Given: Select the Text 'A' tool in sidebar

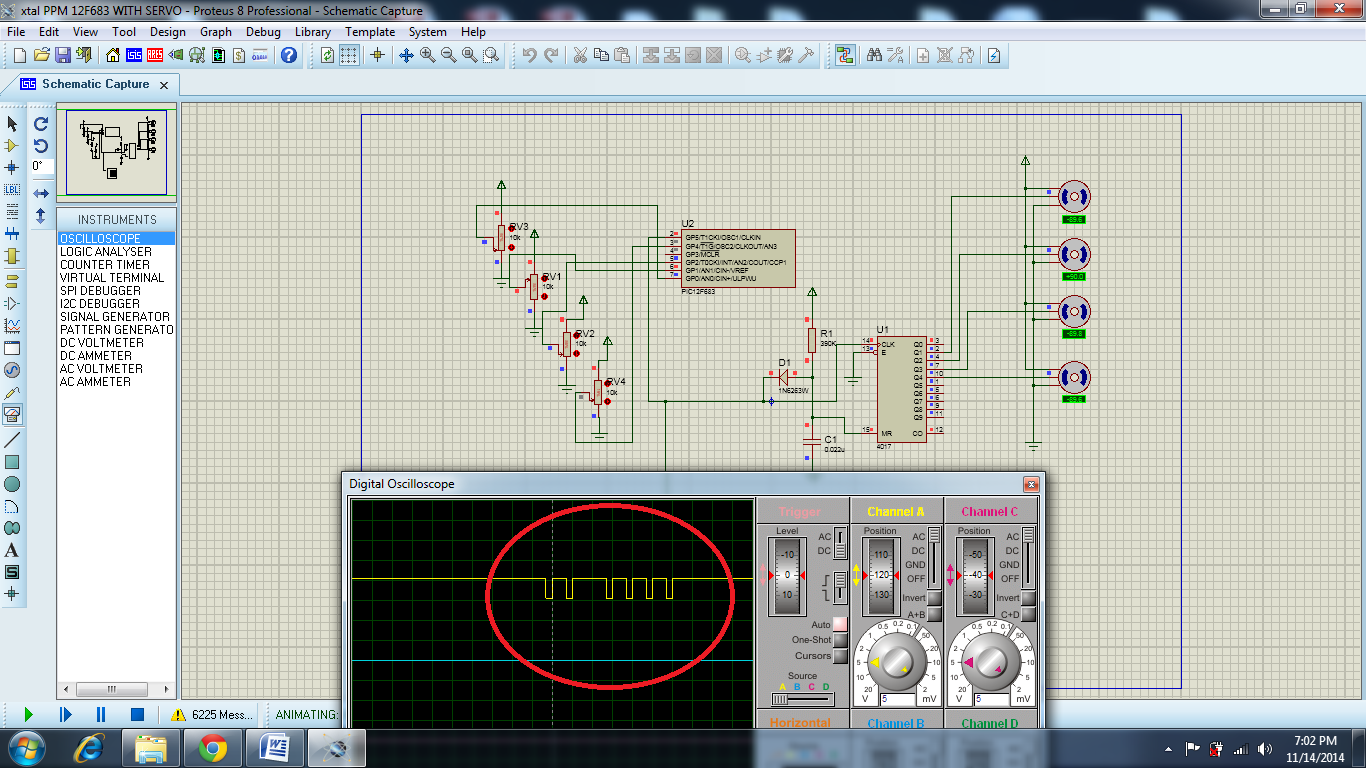Looking at the screenshot, I should click(x=12, y=551).
